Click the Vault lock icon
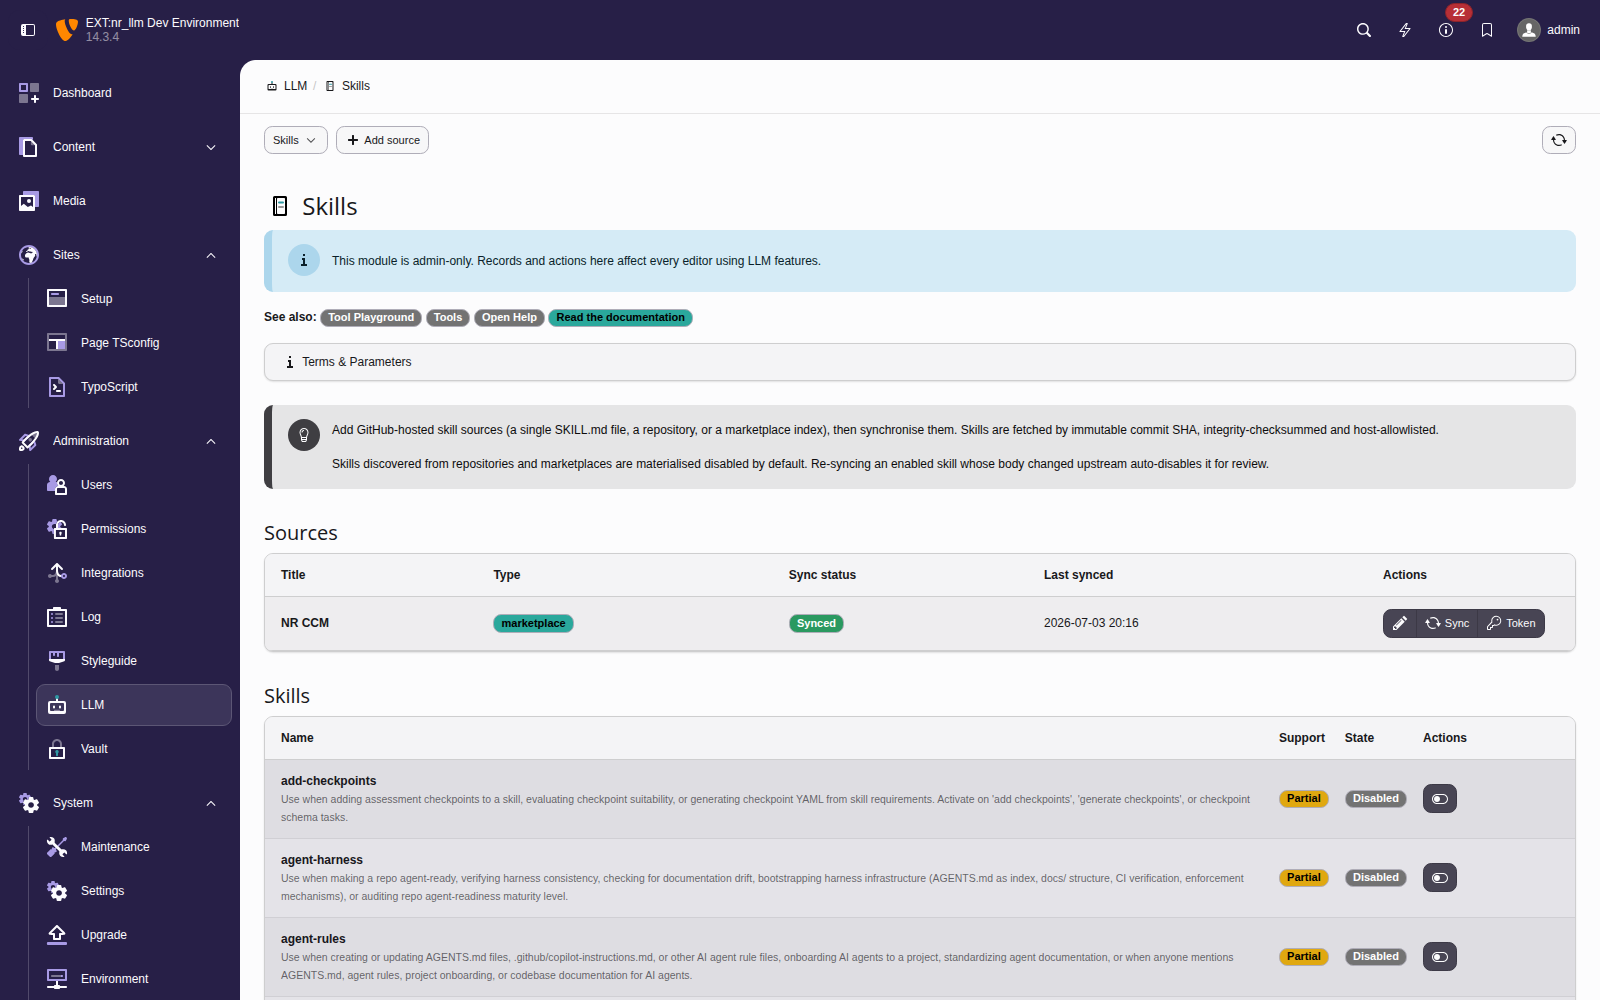 pyautogui.click(x=57, y=749)
